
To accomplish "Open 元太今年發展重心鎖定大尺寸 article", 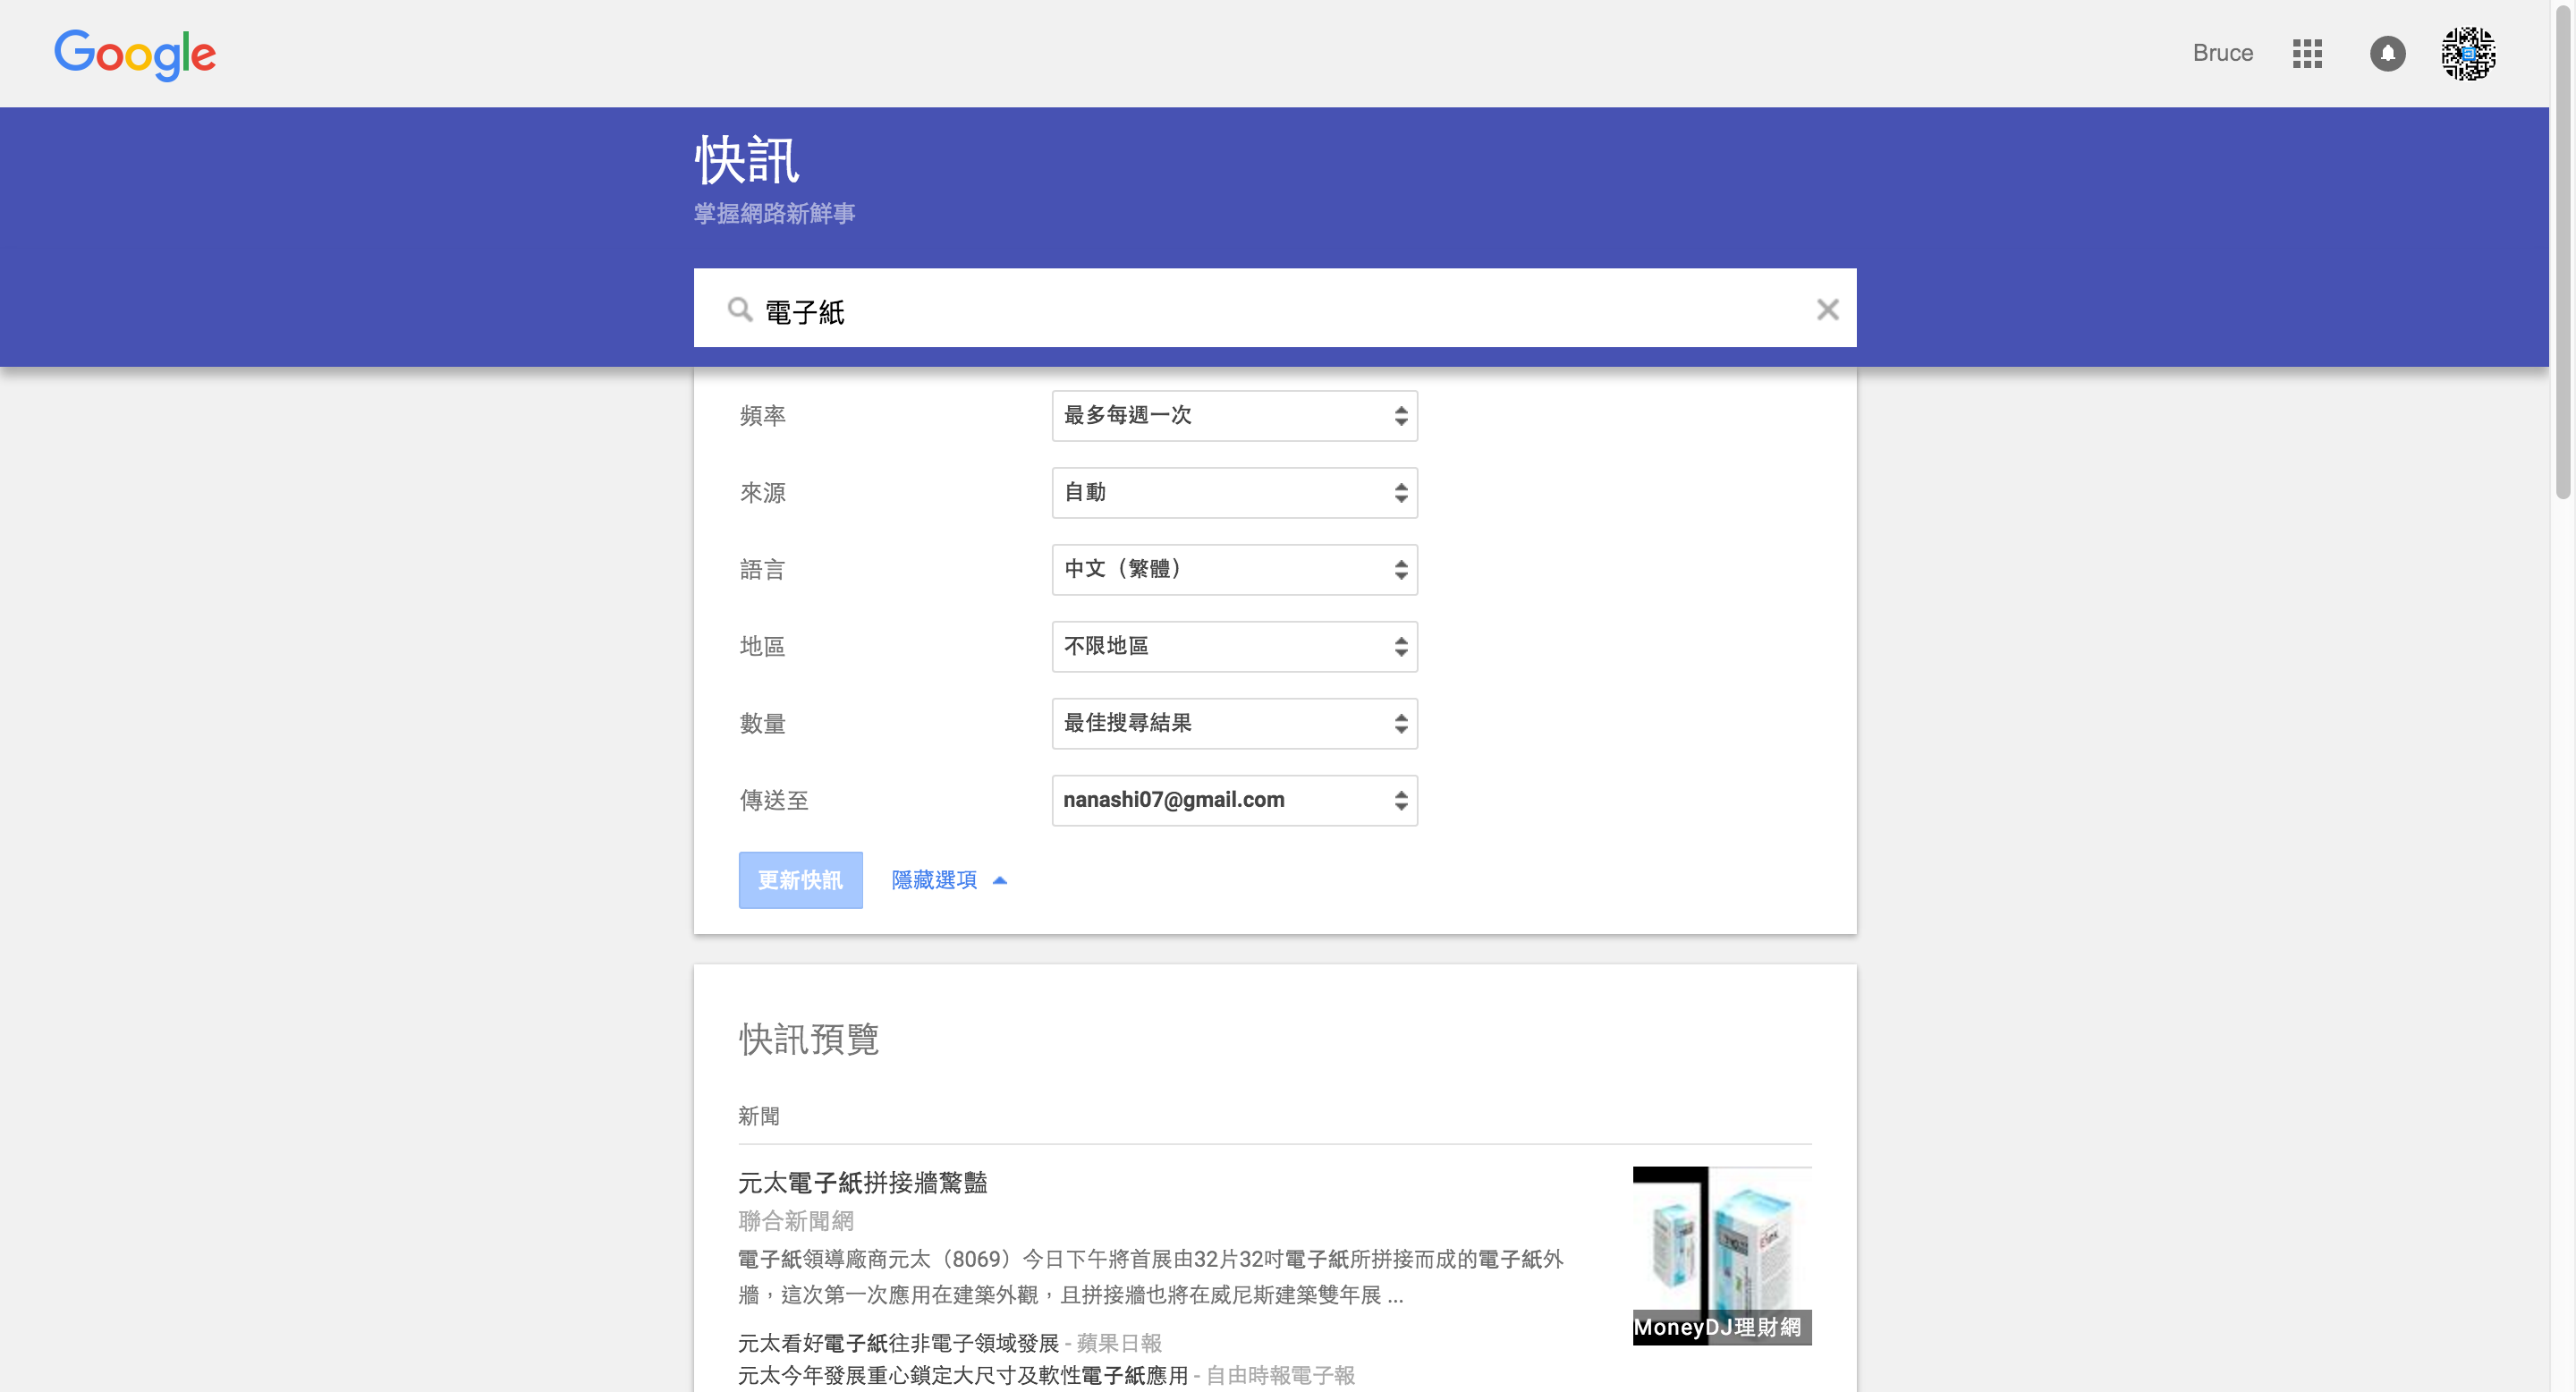I will (962, 1376).
